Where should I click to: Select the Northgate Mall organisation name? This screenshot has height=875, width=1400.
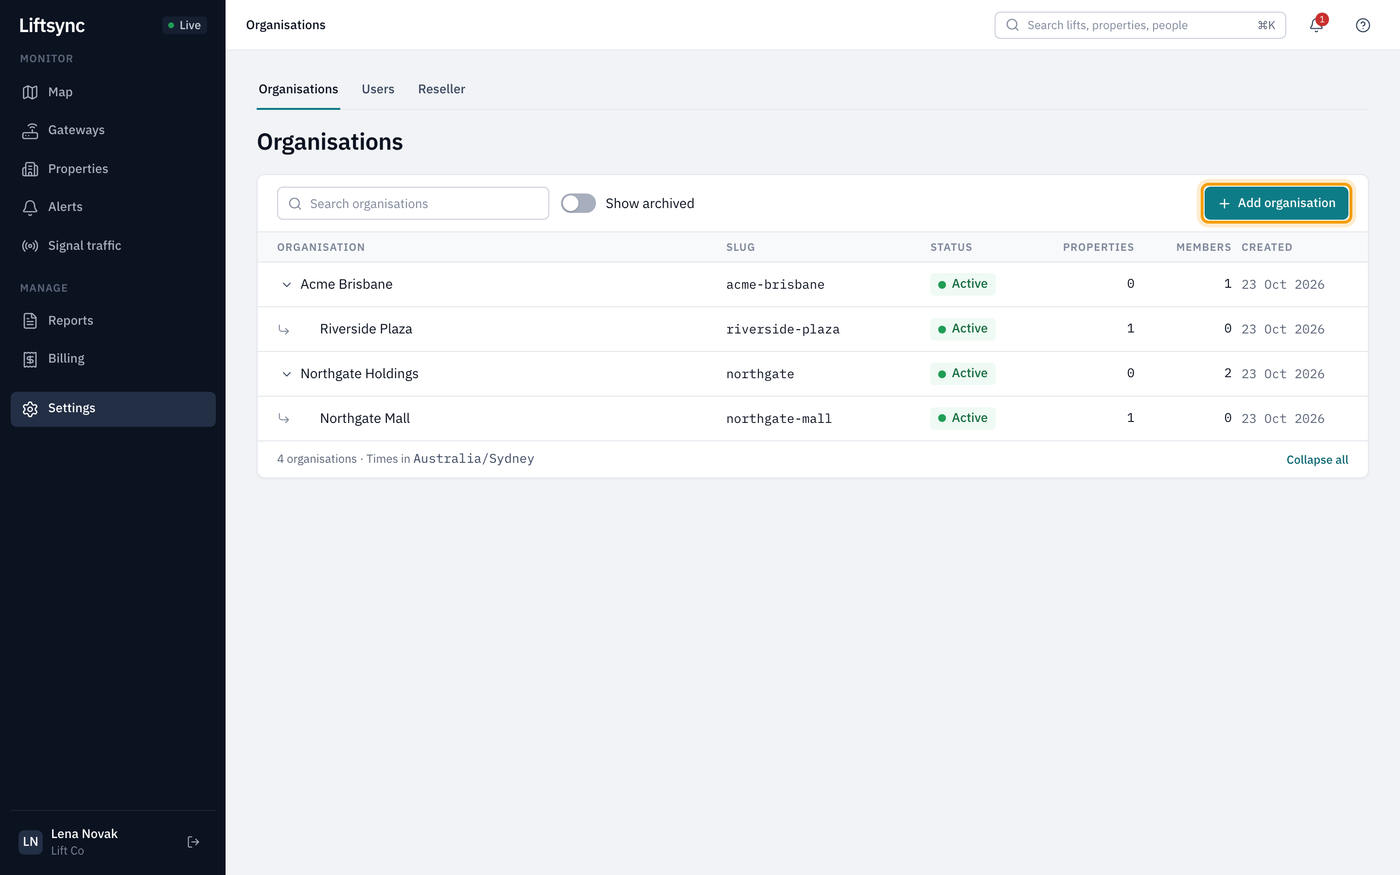coord(365,419)
